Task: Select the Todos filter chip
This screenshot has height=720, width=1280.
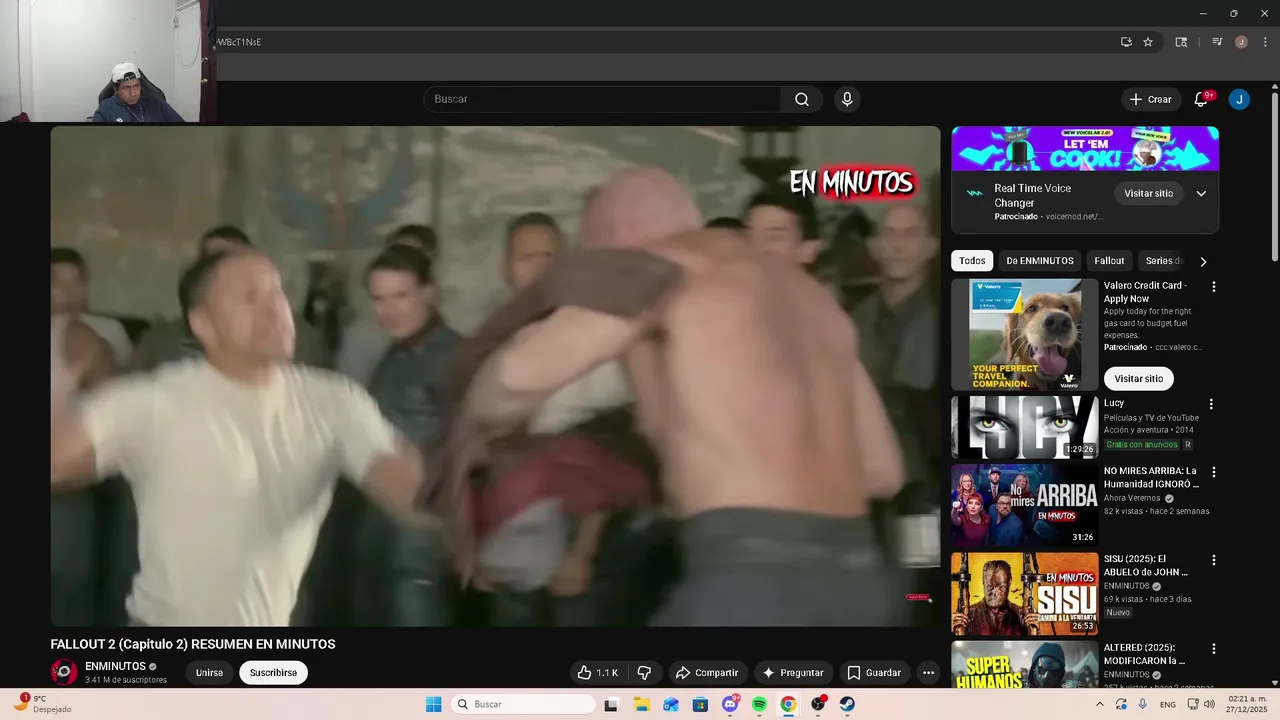Action: [x=972, y=261]
